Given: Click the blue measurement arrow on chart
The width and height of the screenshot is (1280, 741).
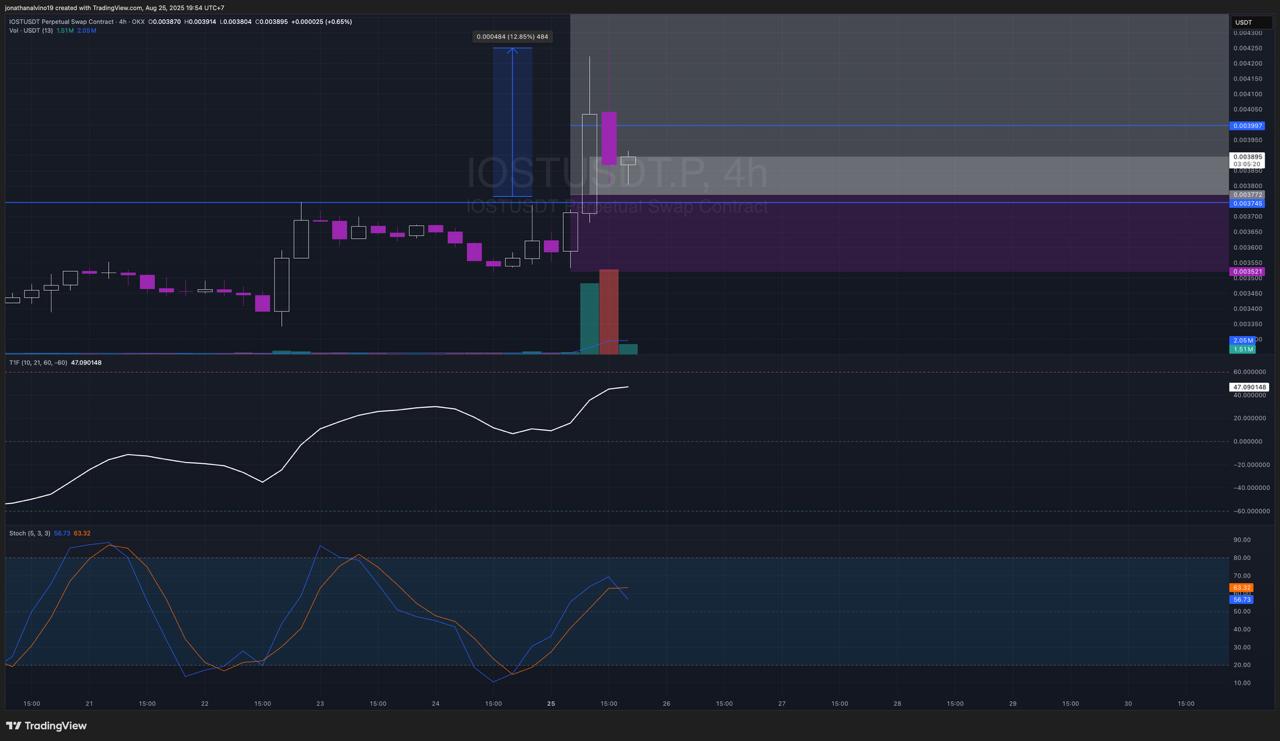Looking at the screenshot, I should pos(513,120).
